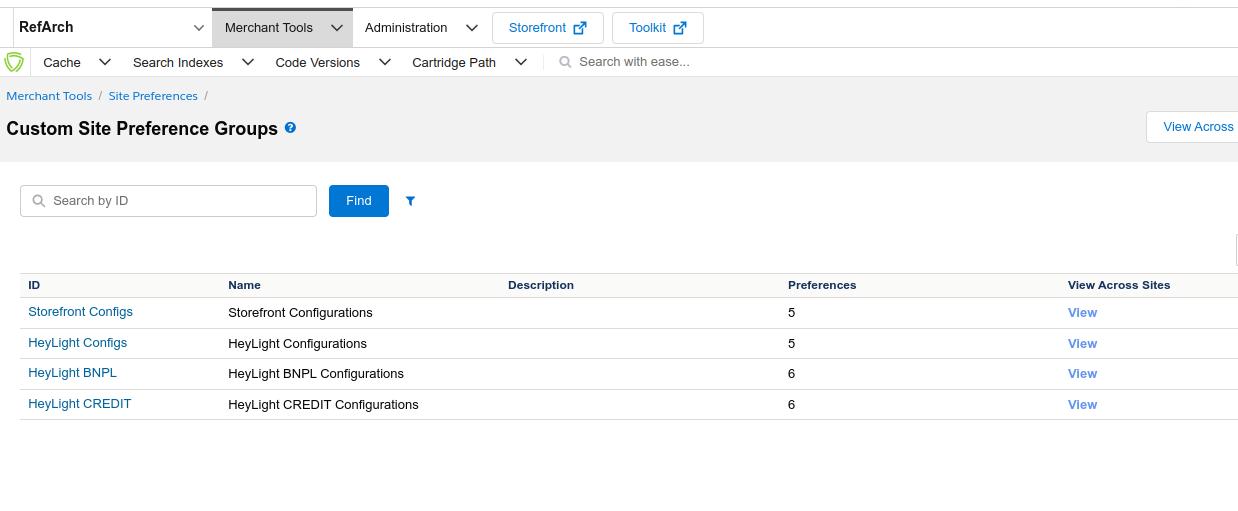Click the Name column header
The width and height of the screenshot is (1238, 511).
click(x=244, y=285)
